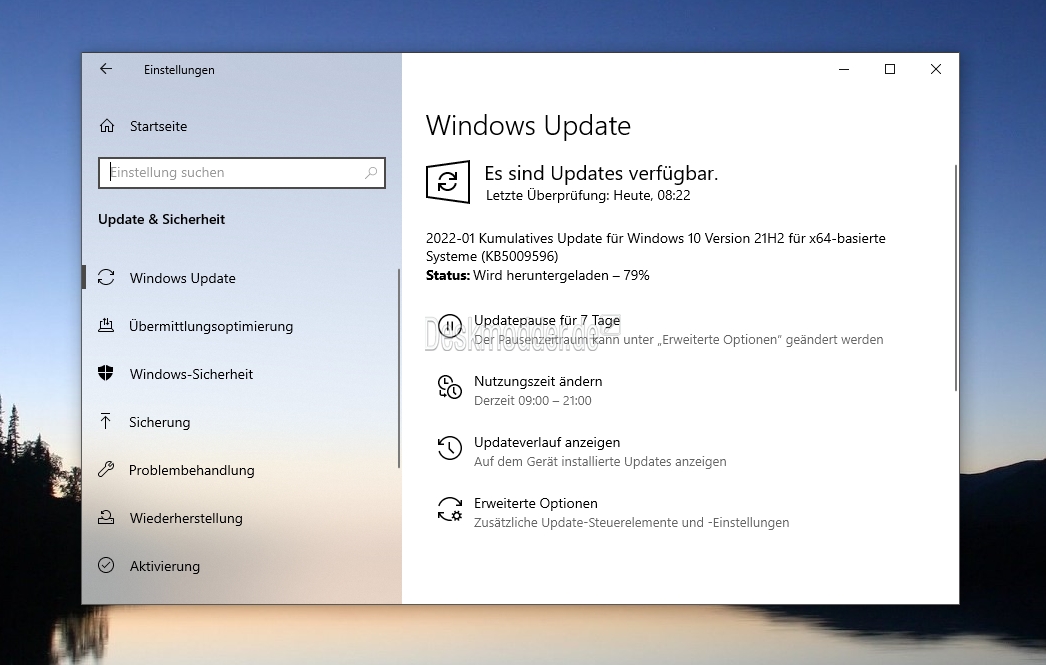Click the Windows Update sync arrows icon
This screenshot has height=665, width=1046.
click(106, 277)
